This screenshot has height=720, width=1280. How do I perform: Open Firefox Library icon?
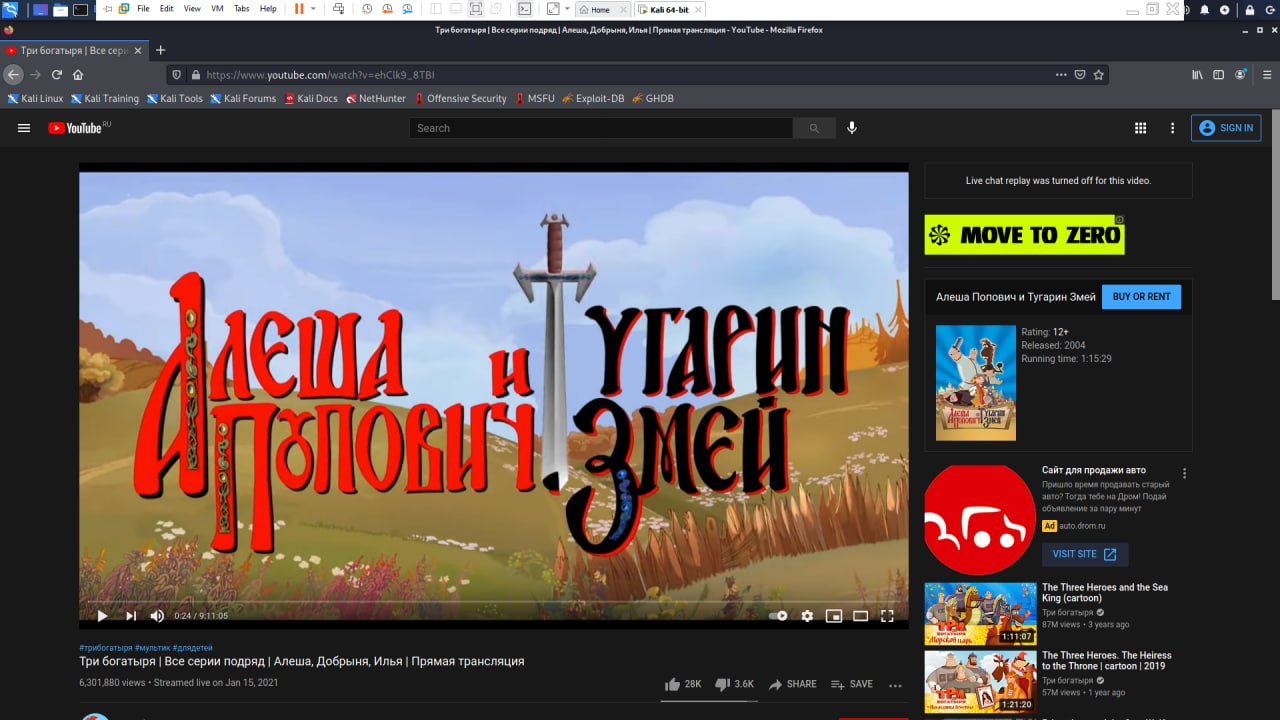(x=1197, y=75)
